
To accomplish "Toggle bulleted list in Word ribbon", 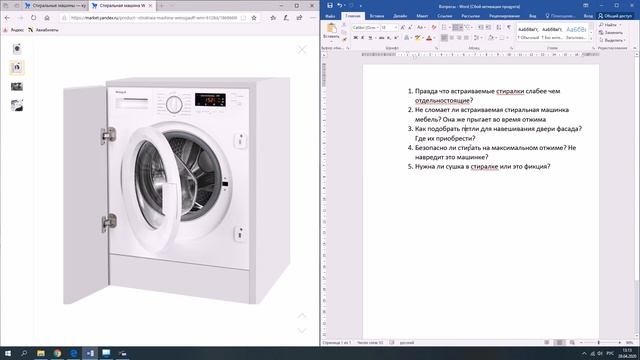I will coord(444,27).
